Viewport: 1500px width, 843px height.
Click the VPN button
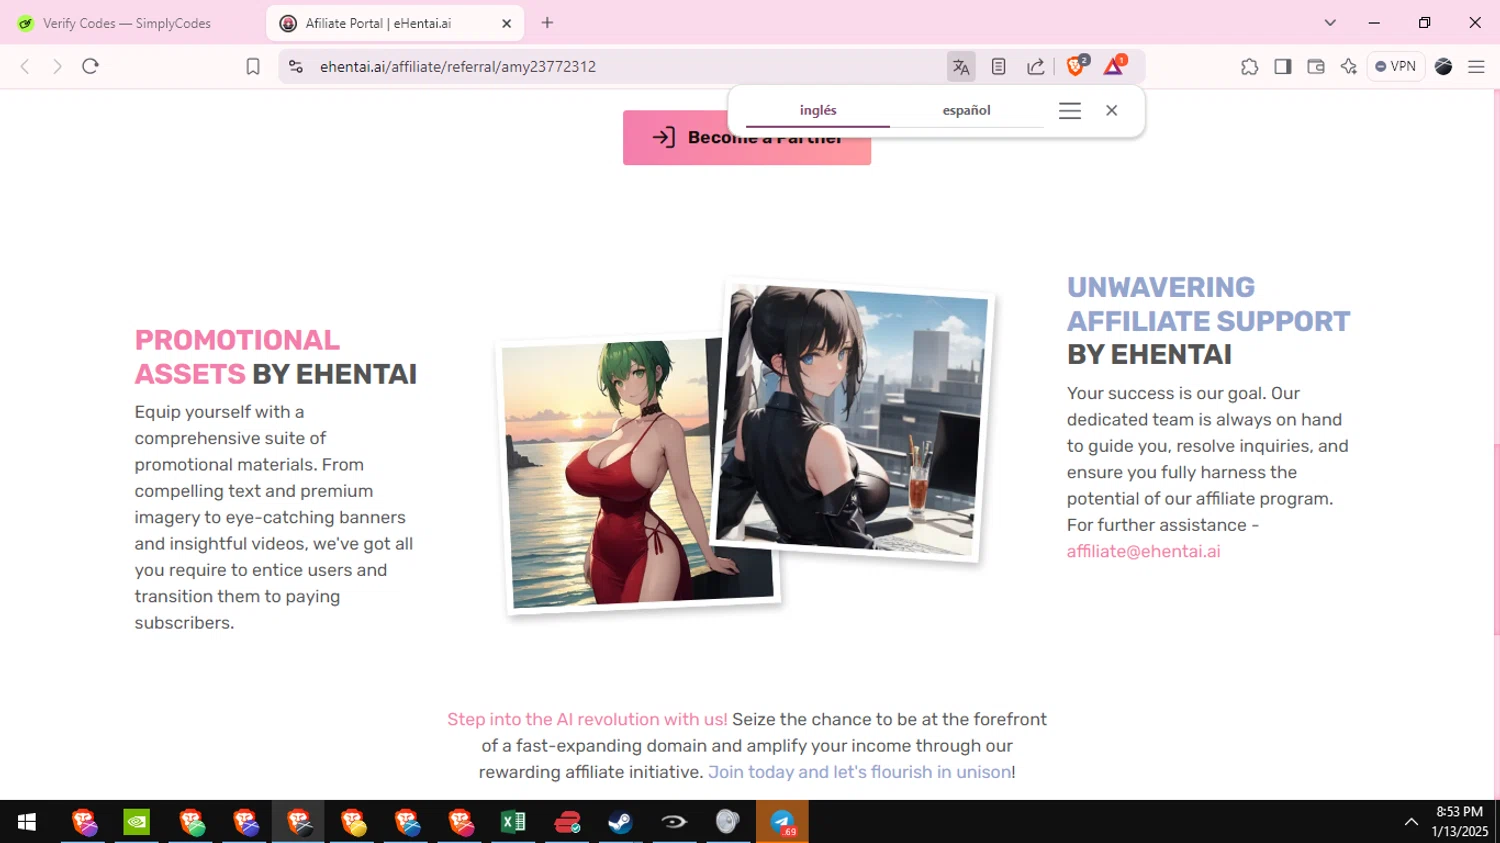1396,66
